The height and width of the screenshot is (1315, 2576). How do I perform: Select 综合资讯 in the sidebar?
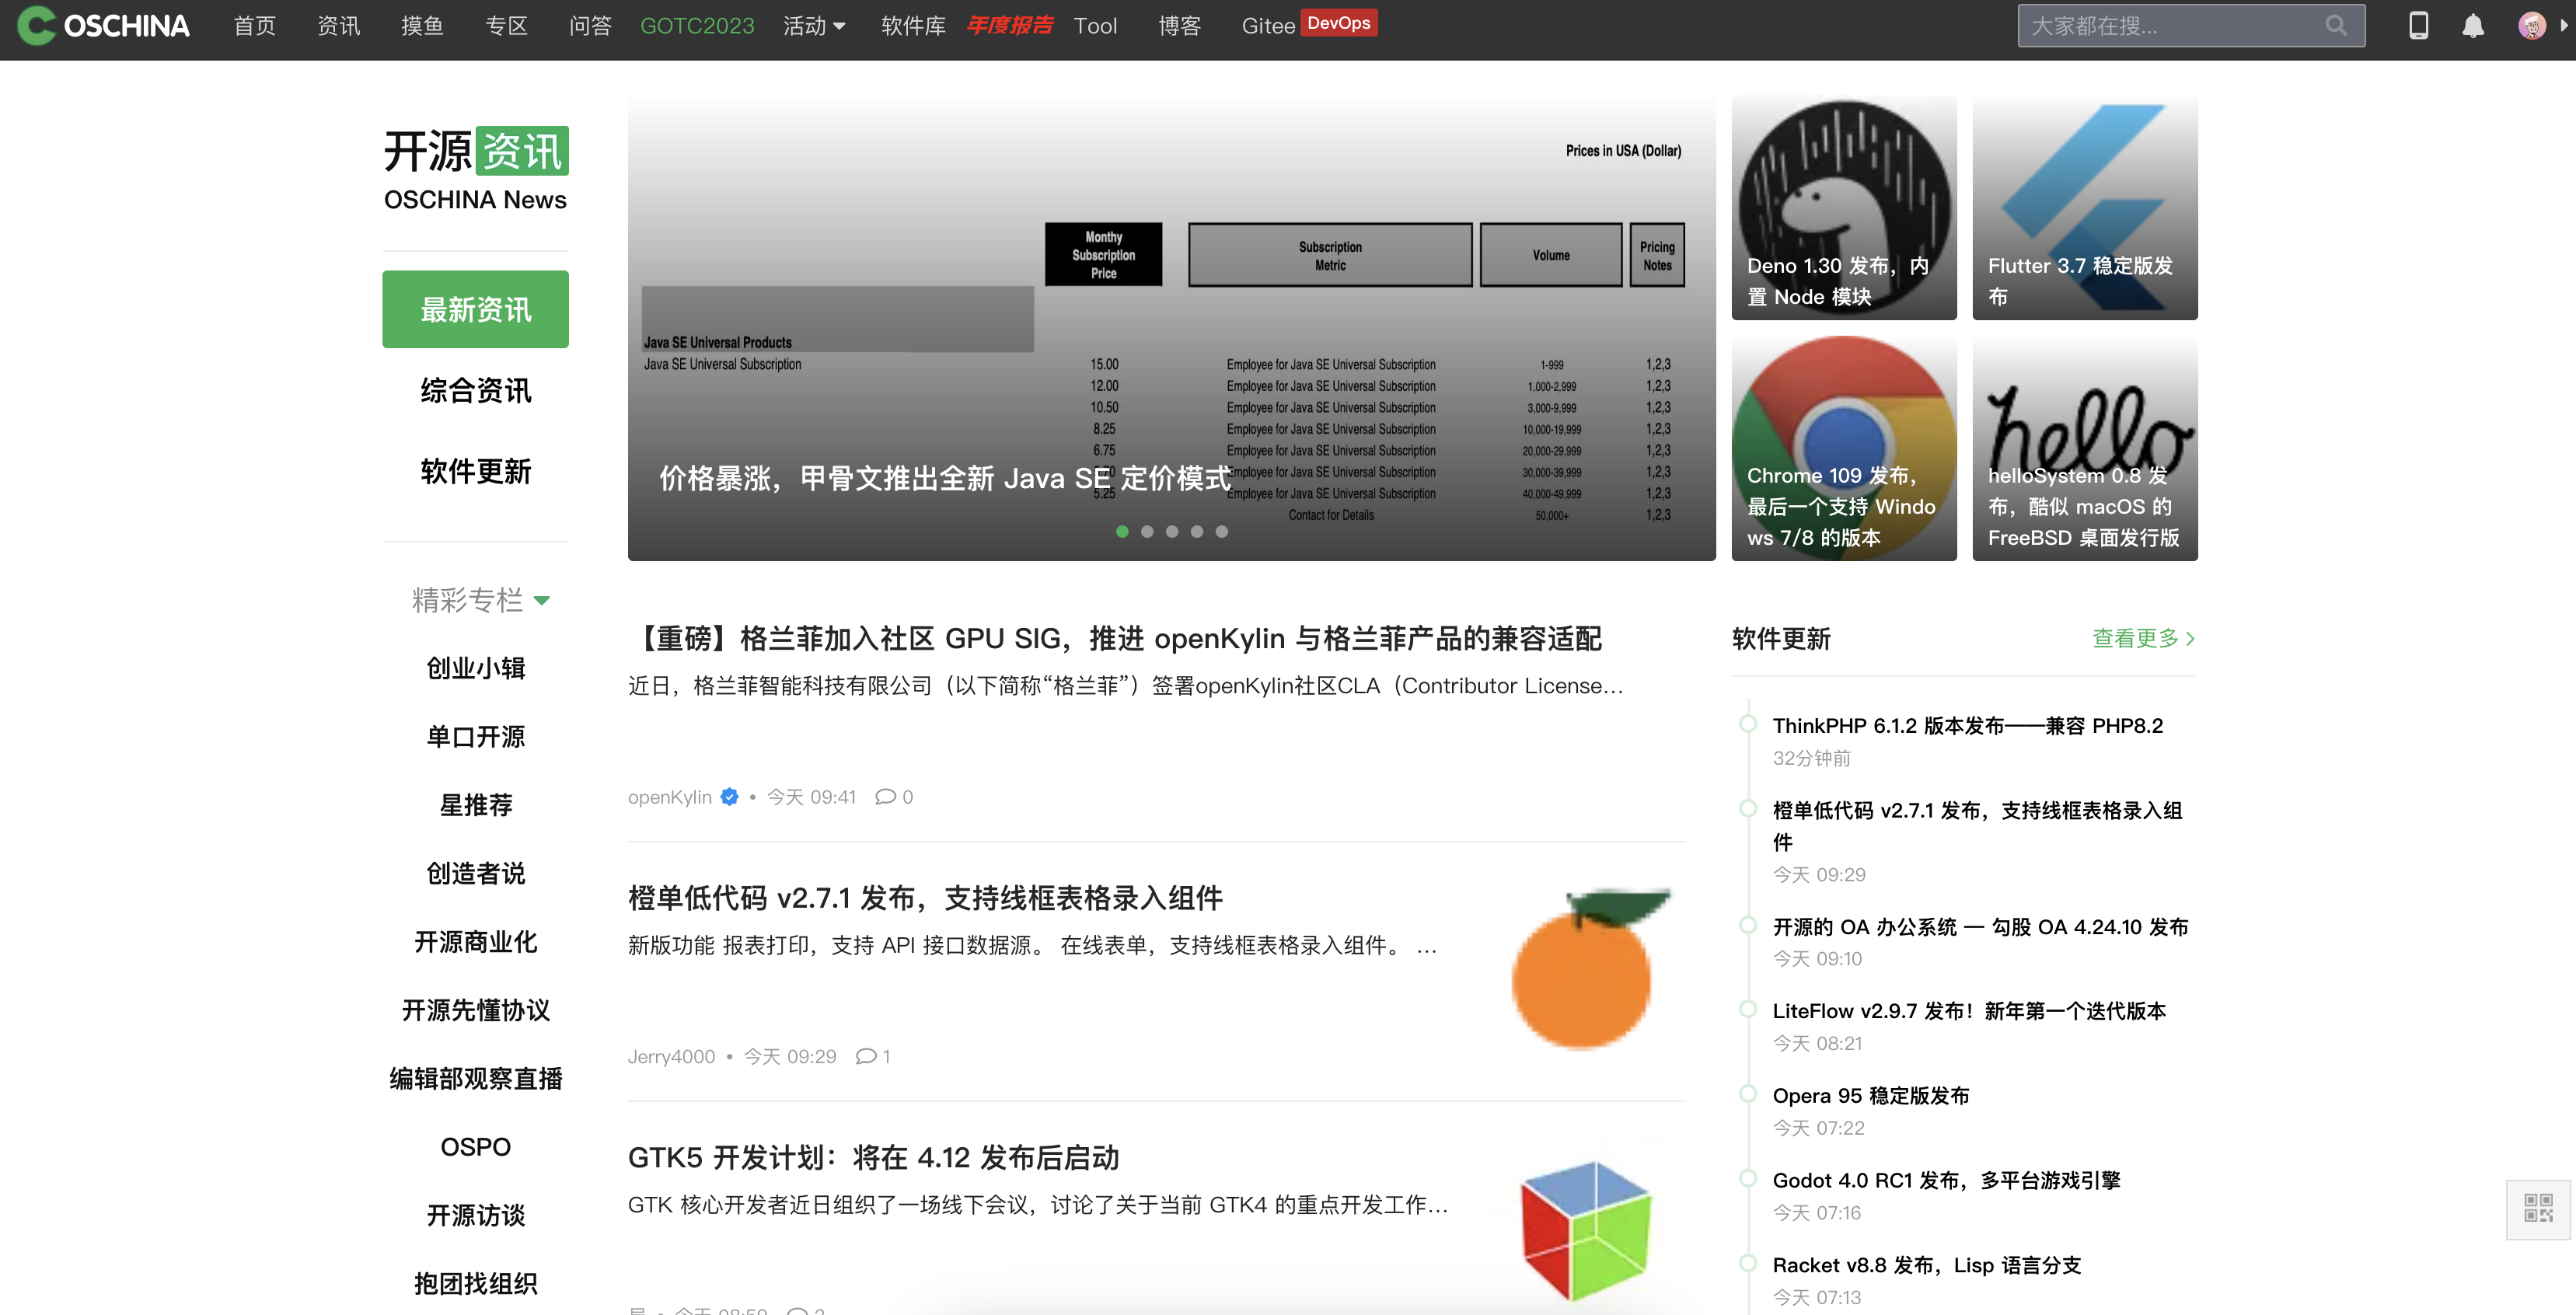(475, 390)
